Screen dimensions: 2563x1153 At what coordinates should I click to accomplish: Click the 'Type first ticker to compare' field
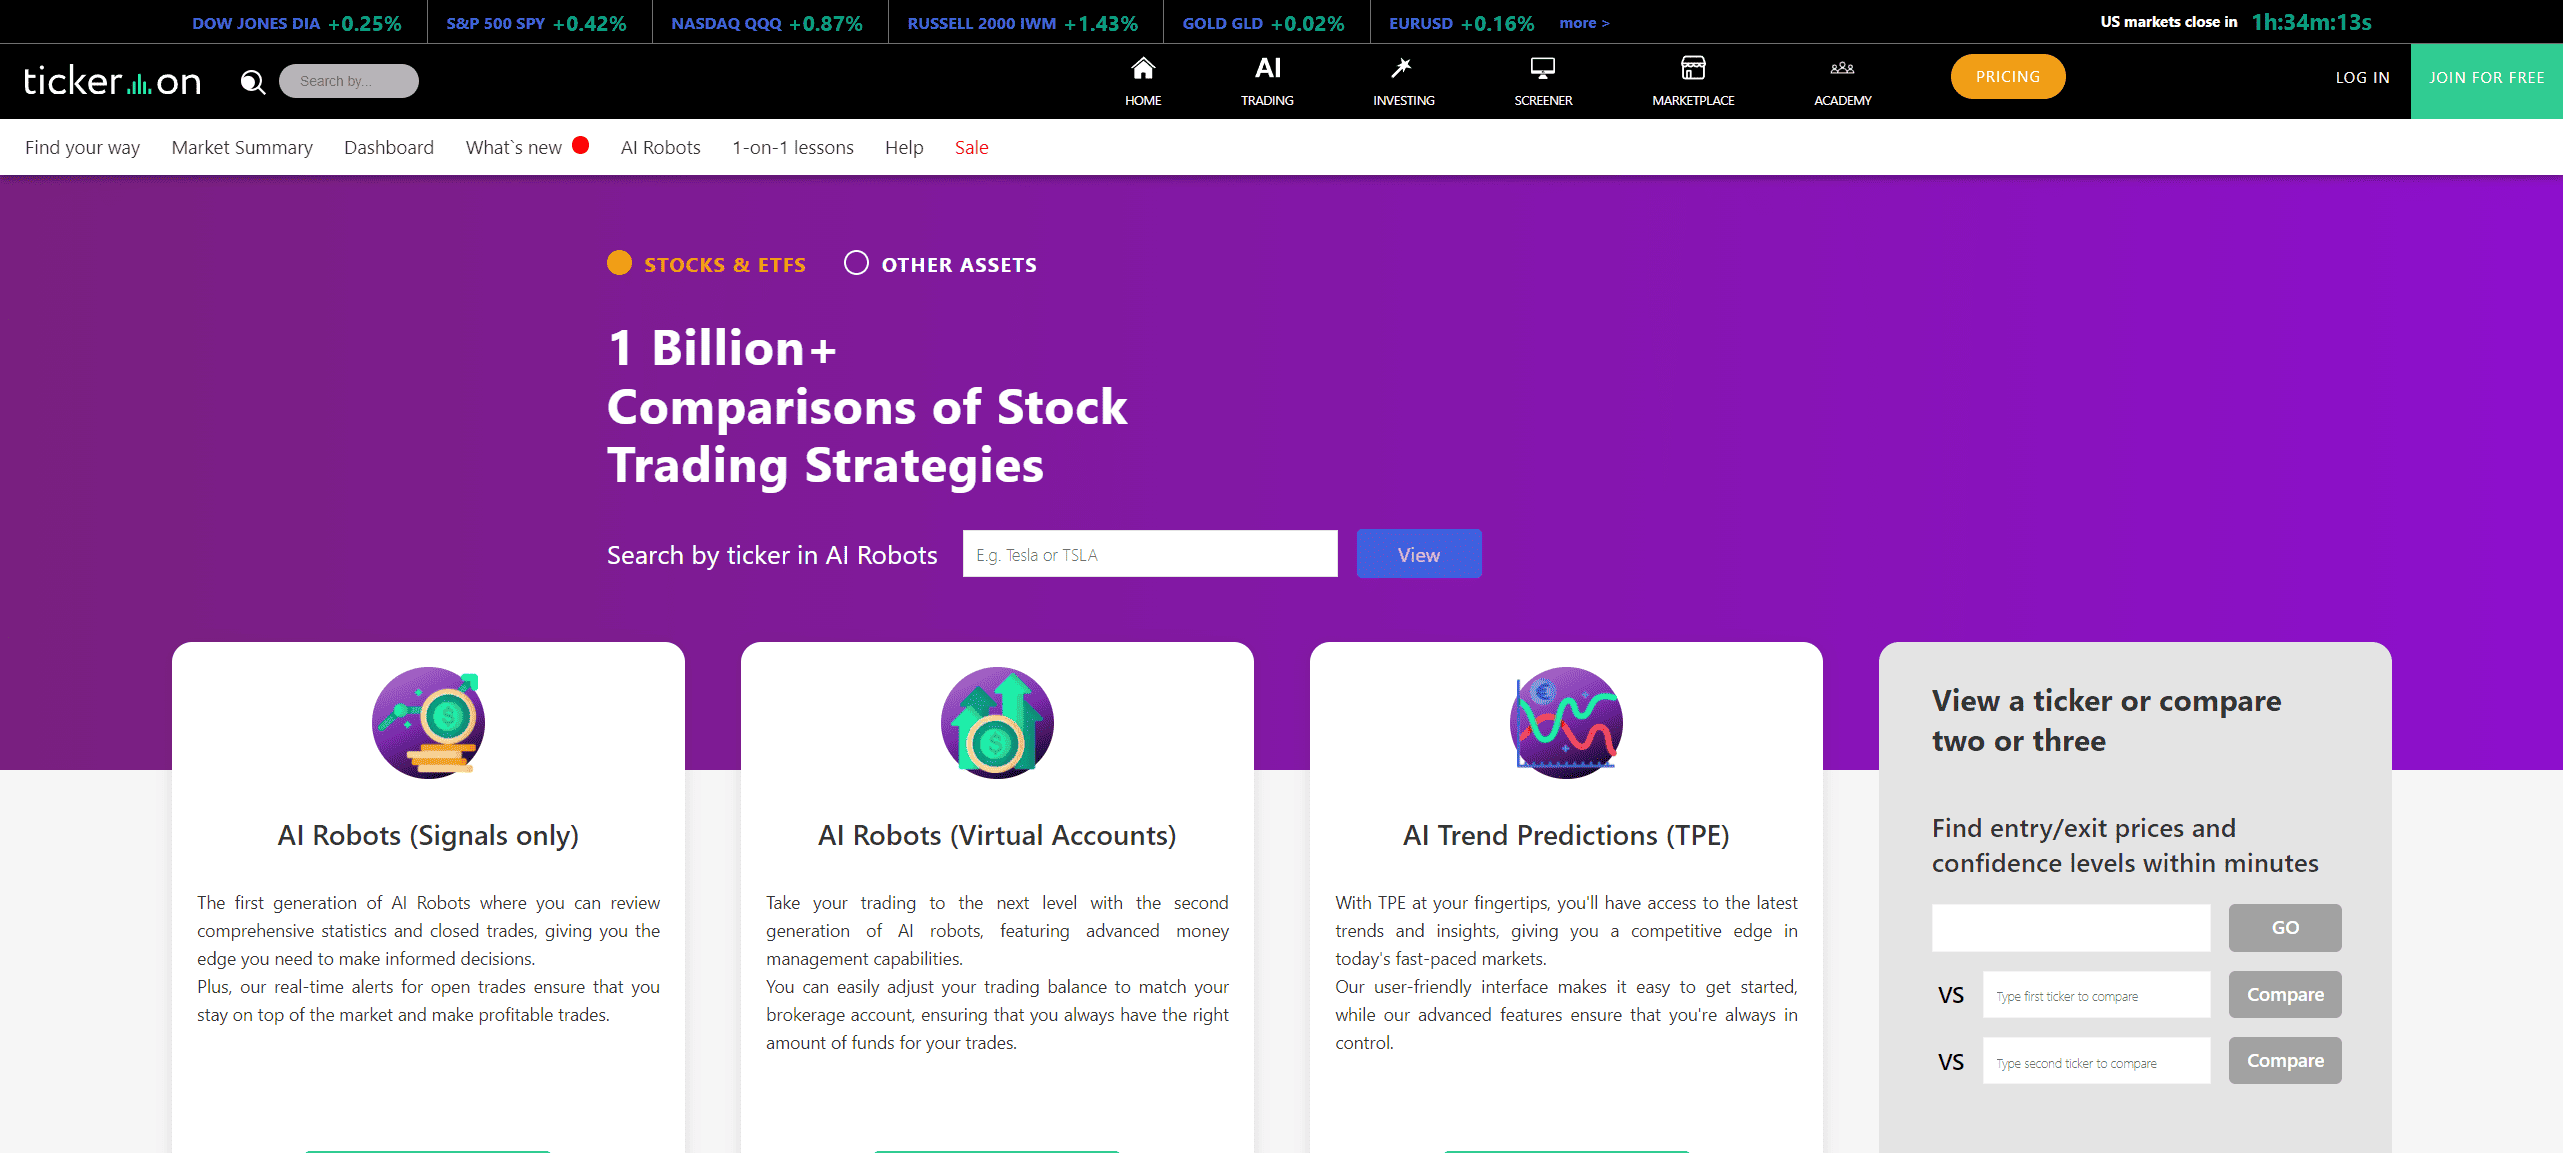click(x=2095, y=995)
